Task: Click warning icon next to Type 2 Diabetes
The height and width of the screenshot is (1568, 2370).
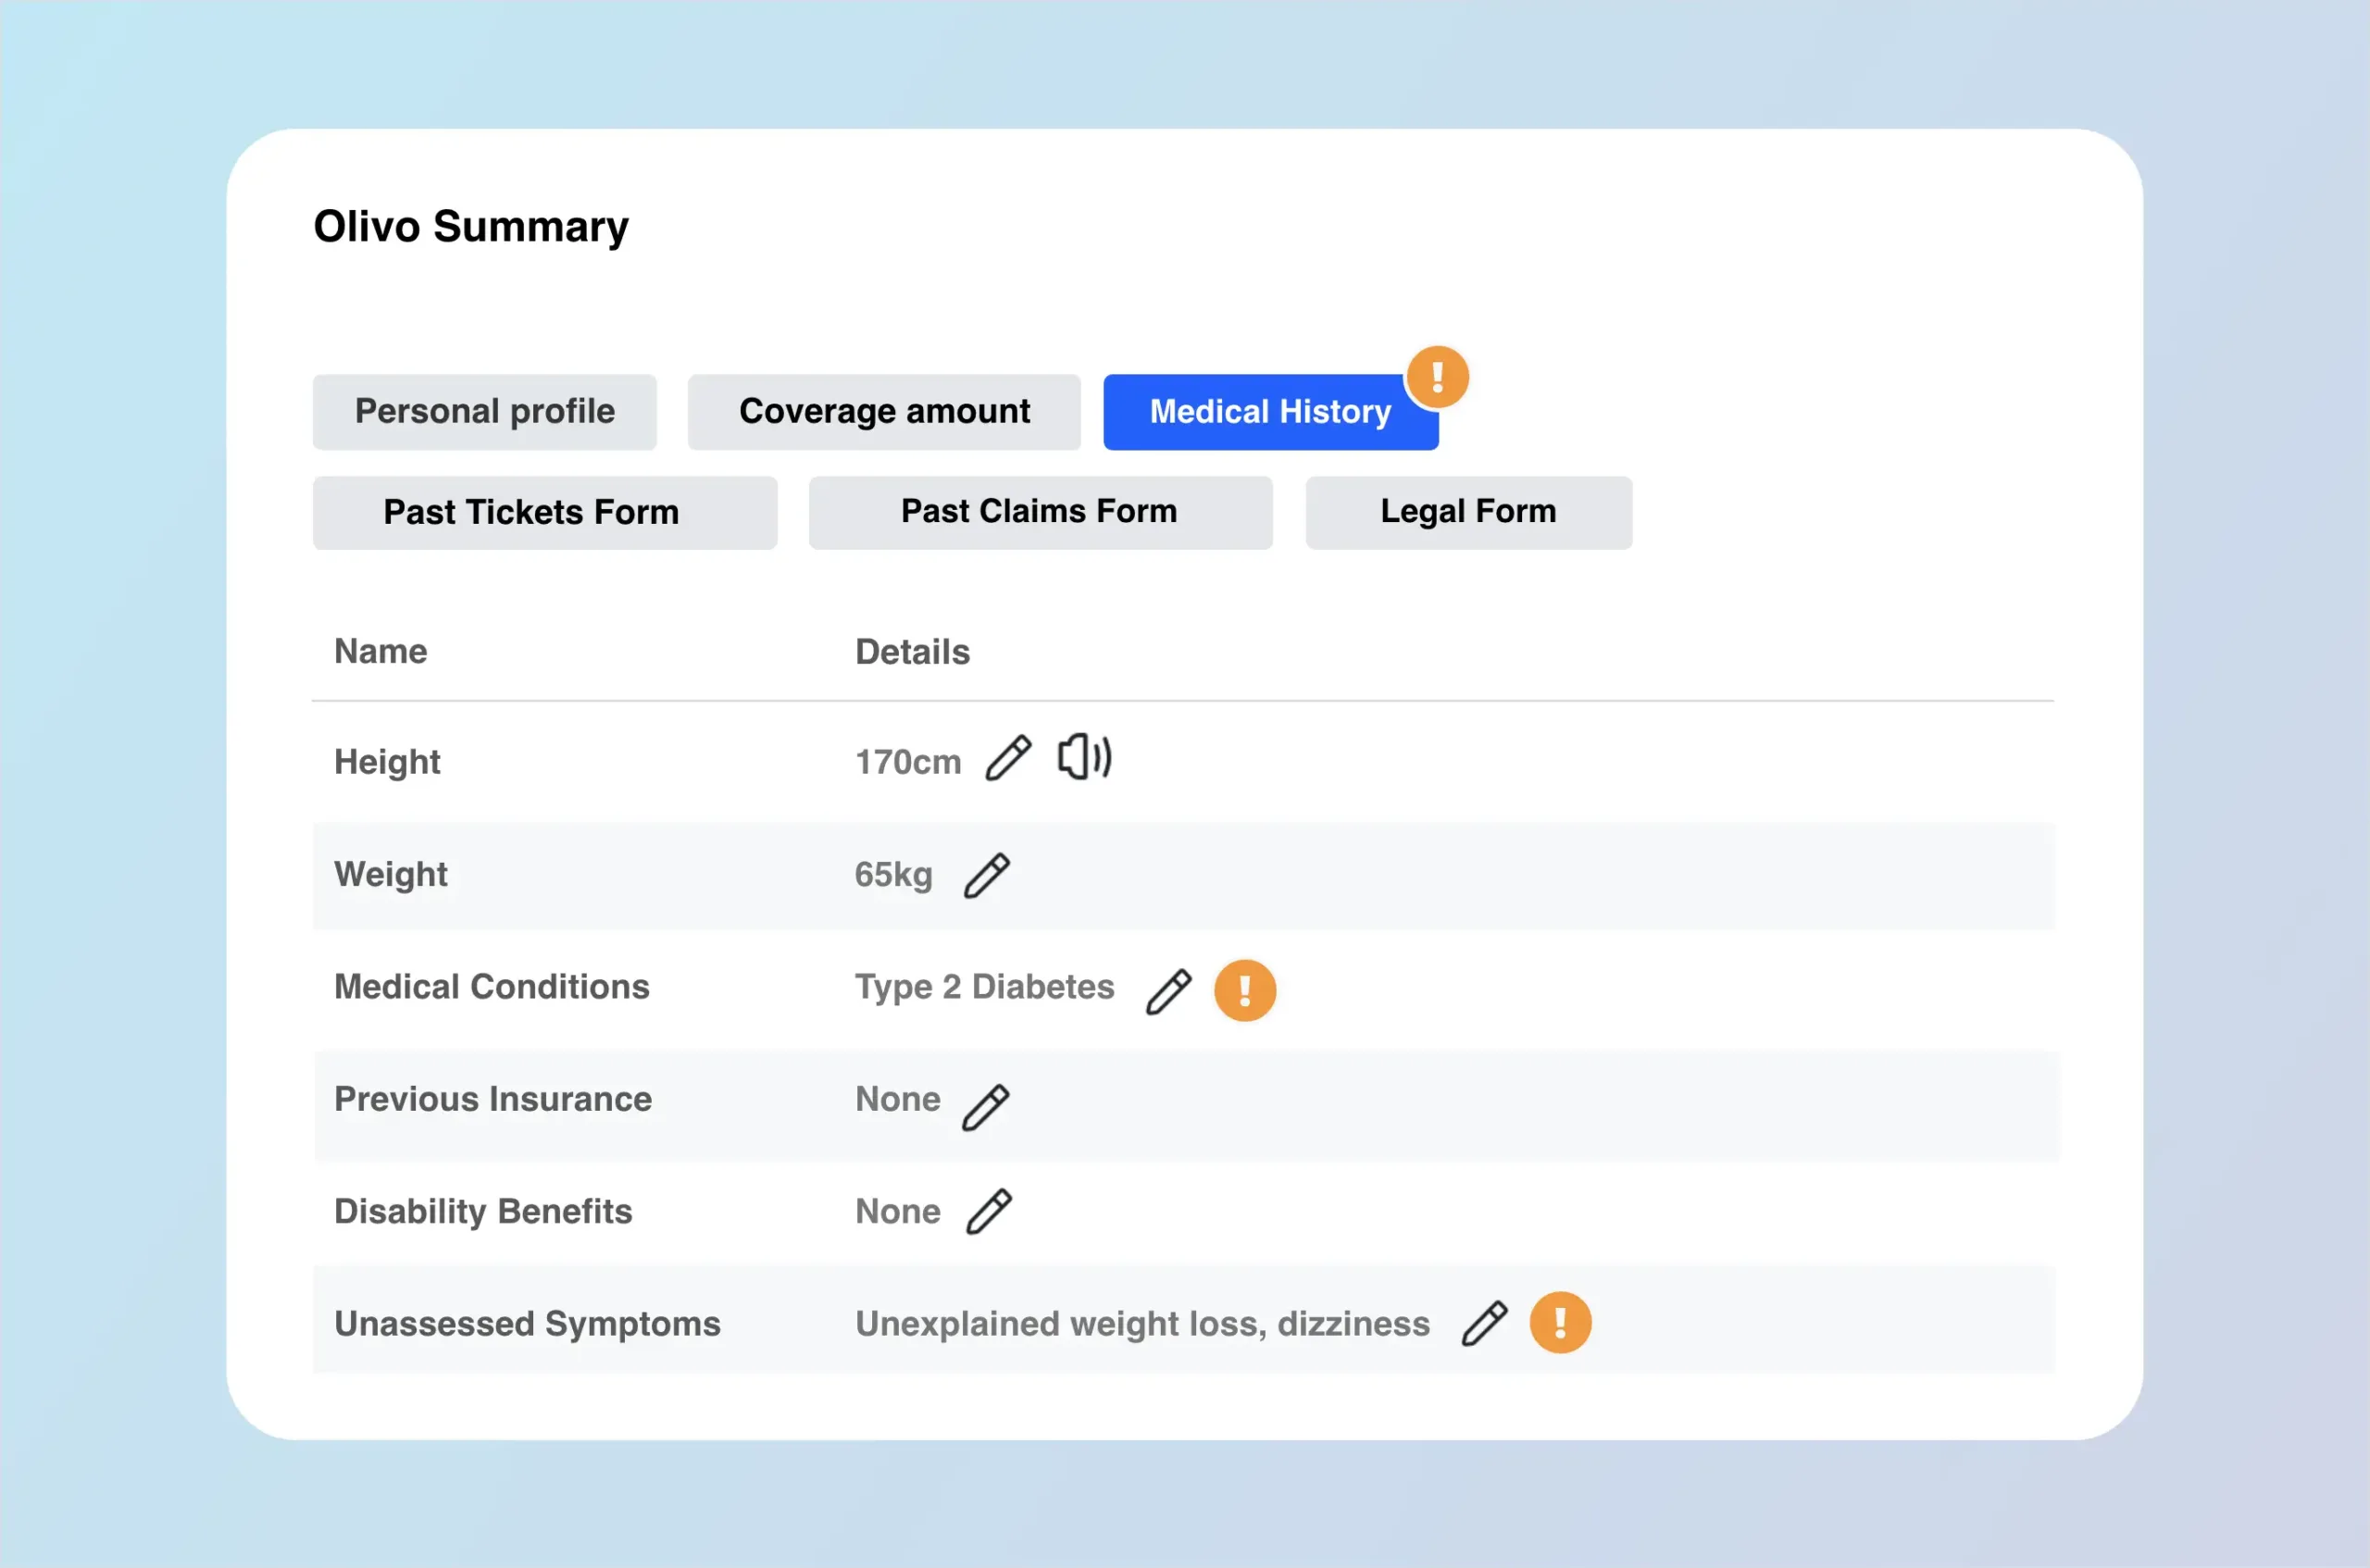Action: (x=1244, y=990)
